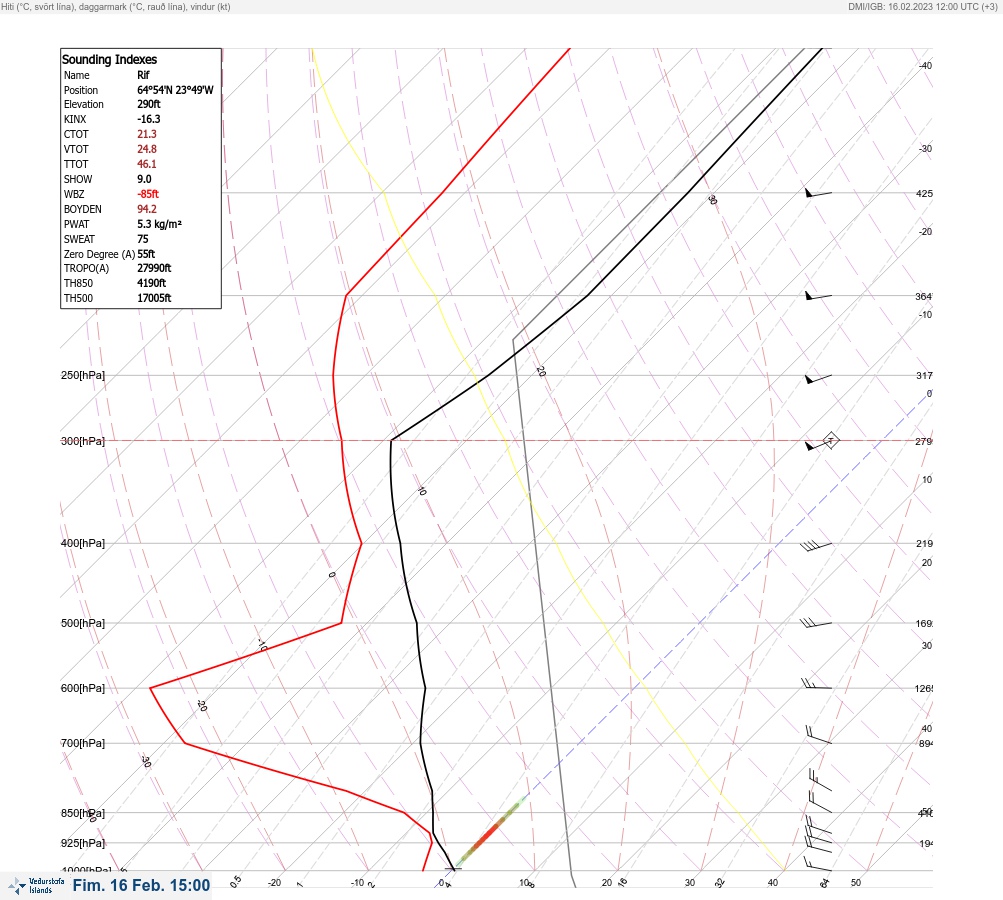
Task: Click the CTOT value 21.3
Action: [x=146, y=134]
